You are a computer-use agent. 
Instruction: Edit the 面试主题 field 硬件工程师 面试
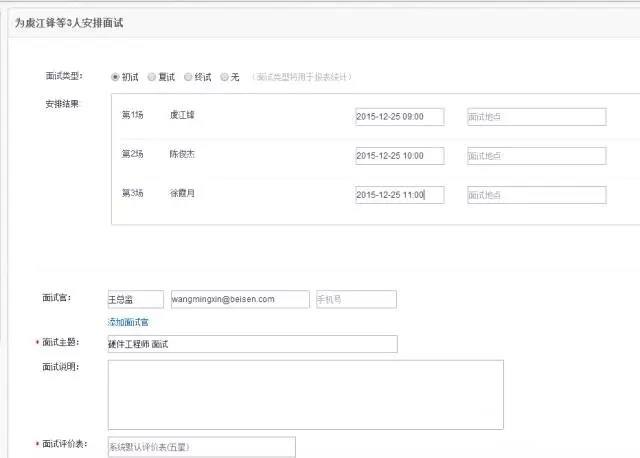tap(253, 344)
